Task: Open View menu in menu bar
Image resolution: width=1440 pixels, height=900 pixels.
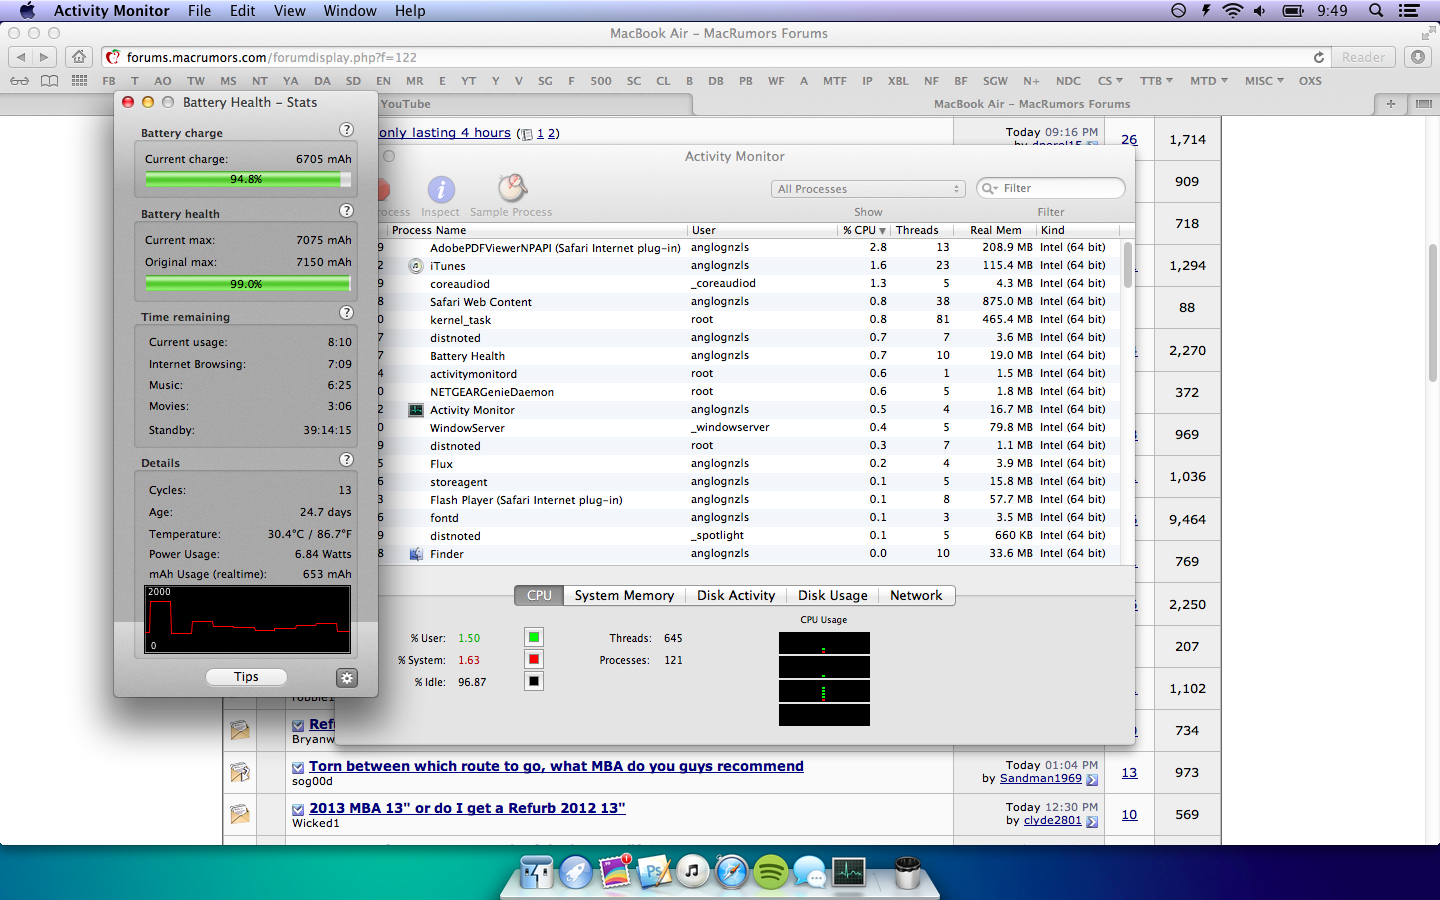Action: pos(289,11)
